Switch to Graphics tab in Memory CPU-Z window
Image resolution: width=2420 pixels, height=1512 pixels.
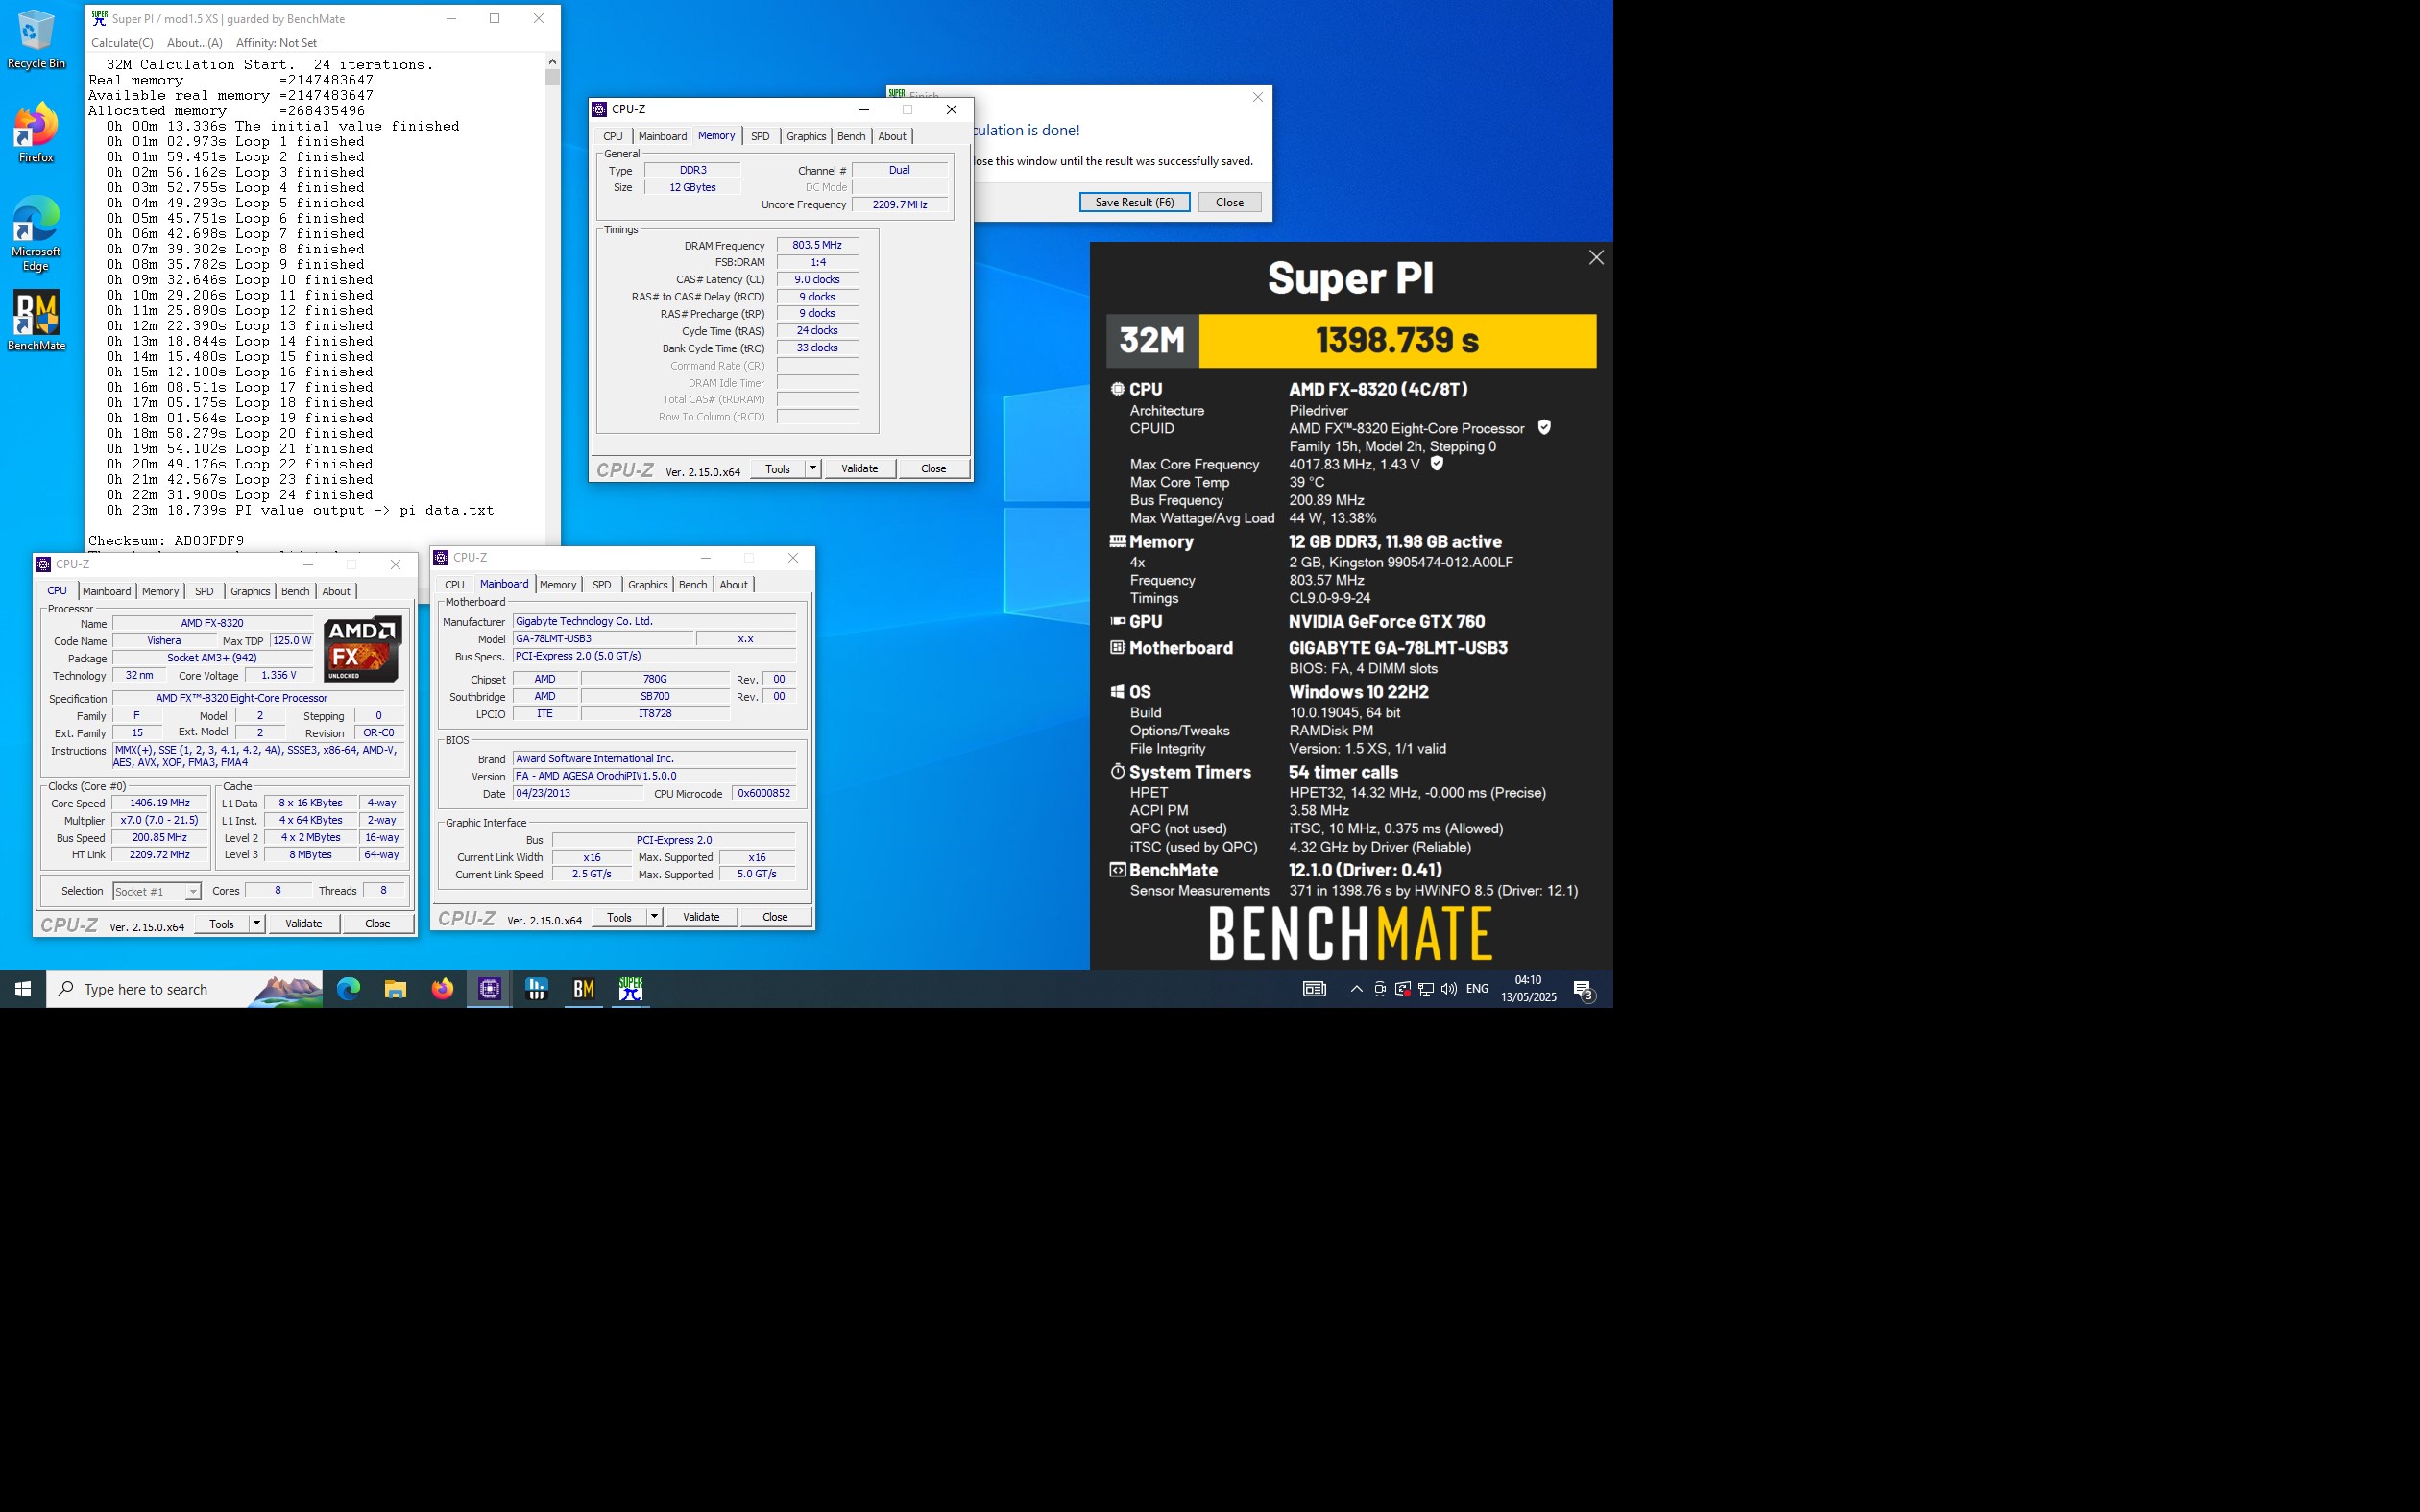(x=806, y=136)
